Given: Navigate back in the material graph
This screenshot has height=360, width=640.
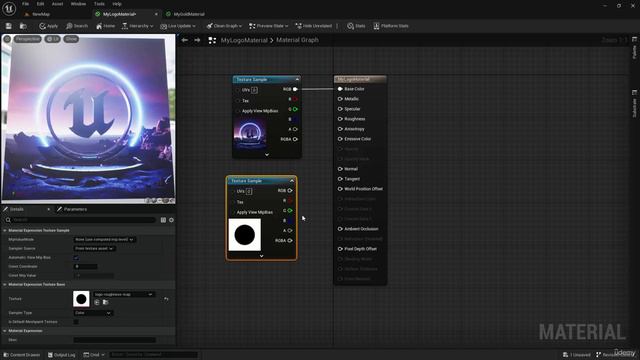Looking at the screenshot, I should [184, 40].
